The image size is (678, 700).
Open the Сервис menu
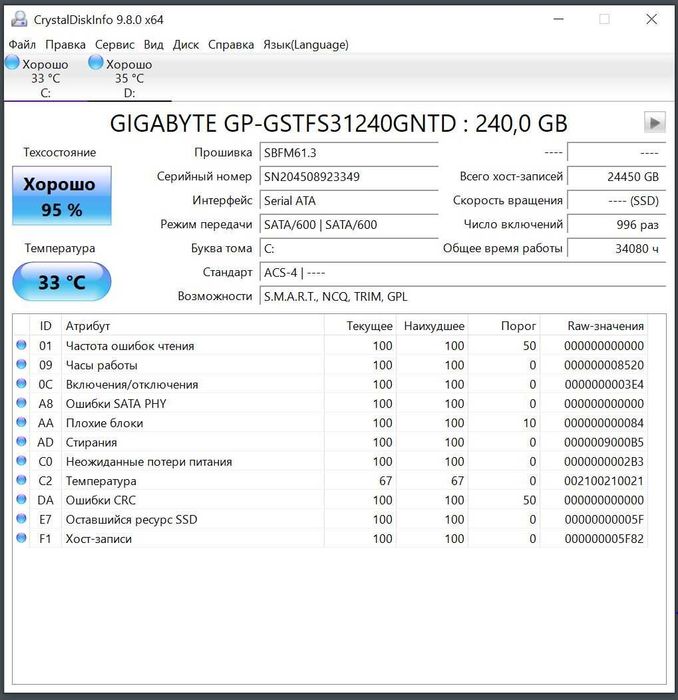point(115,45)
